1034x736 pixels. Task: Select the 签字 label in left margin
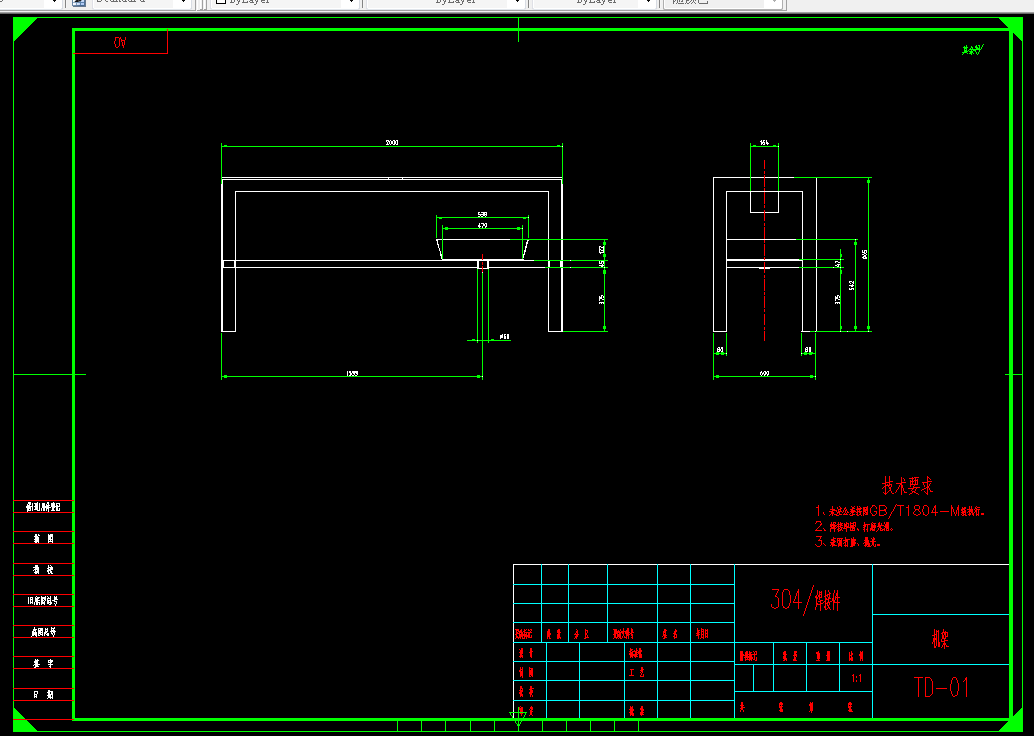44,663
